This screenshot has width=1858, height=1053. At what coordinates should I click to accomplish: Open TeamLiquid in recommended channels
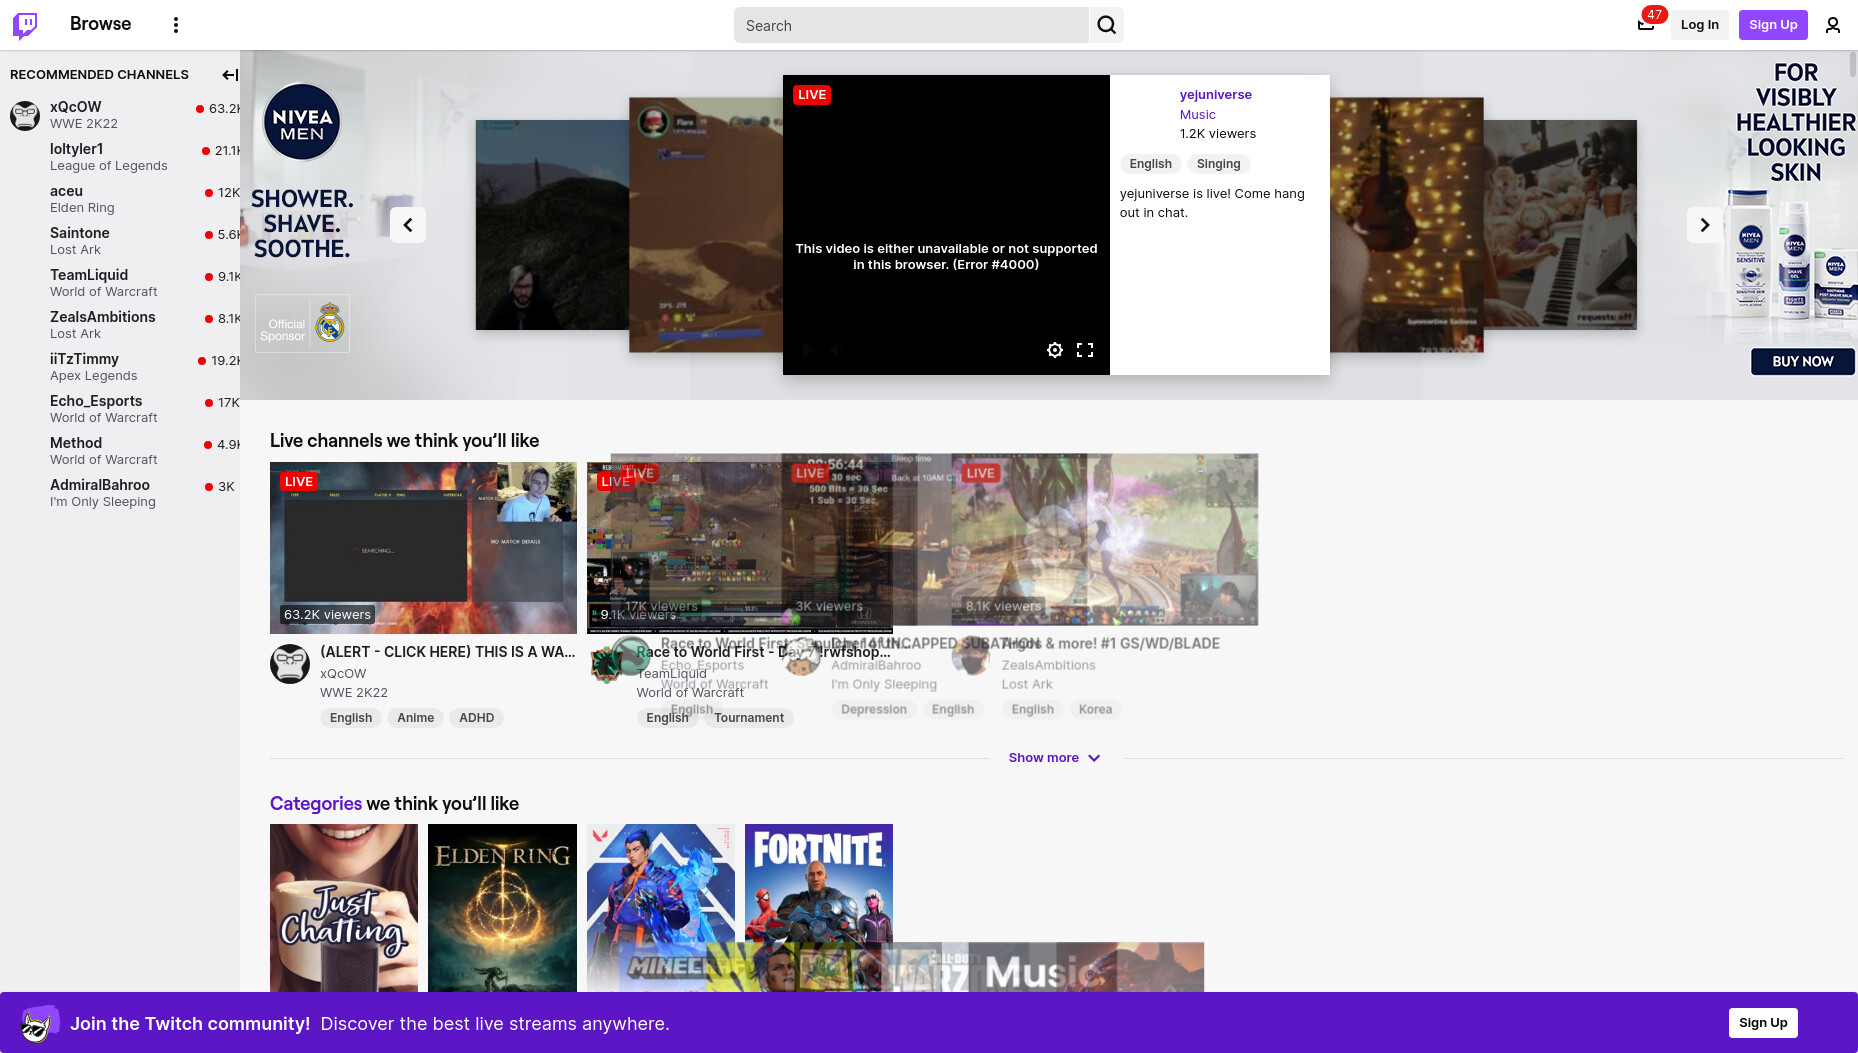(x=120, y=283)
